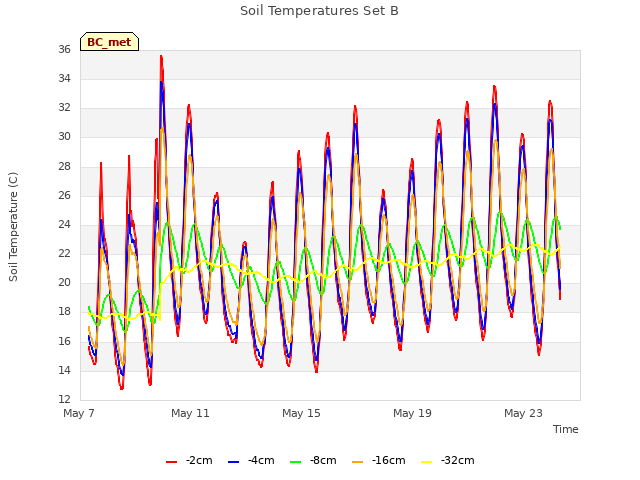Click the orange -16cm legend color marker
This screenshot has height=480, width=640.
pos(358,462)
